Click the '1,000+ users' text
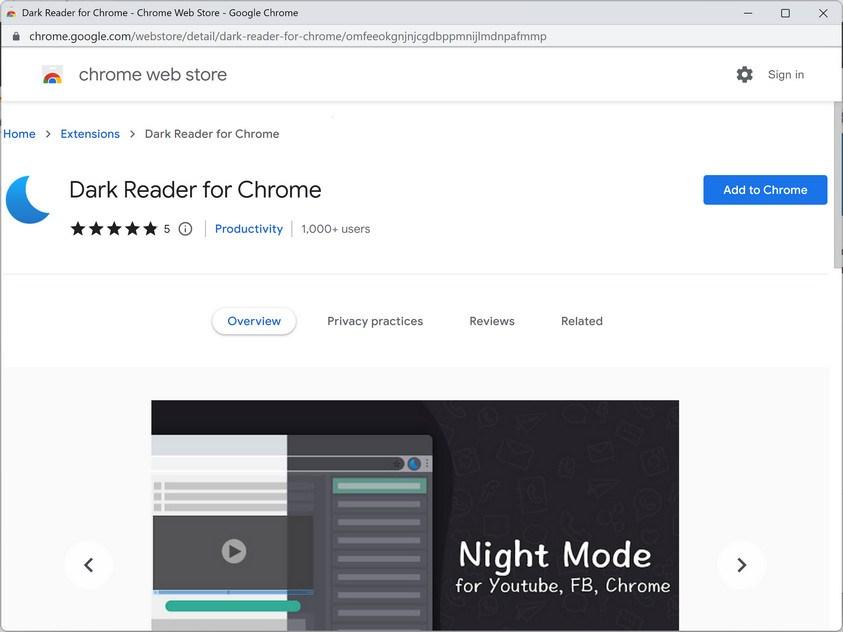 [335, 229]
